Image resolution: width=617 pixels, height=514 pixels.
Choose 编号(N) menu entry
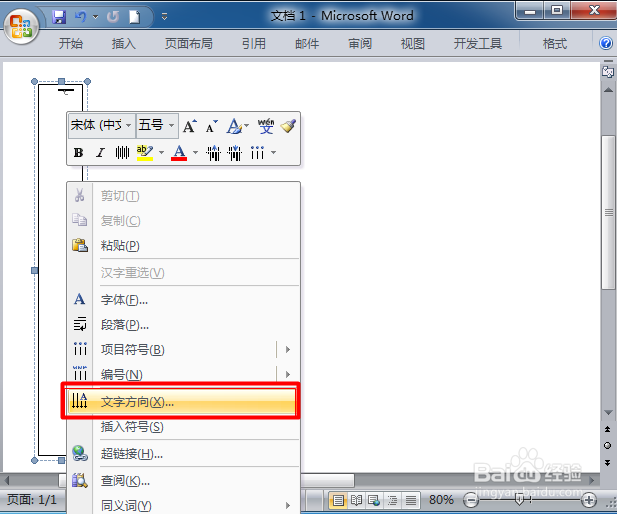click(172, 374)
